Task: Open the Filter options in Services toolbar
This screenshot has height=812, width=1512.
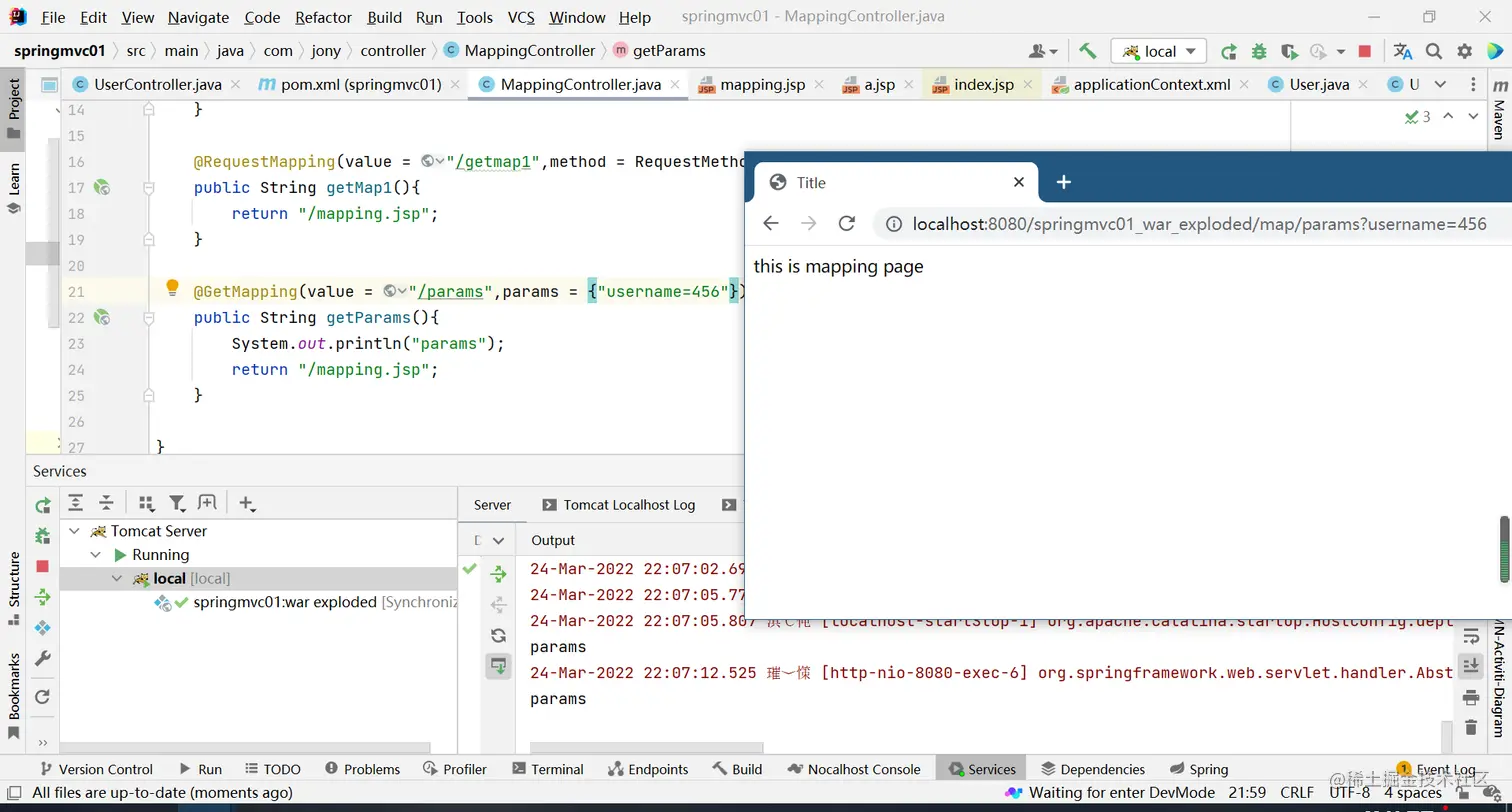Action: 177,503
